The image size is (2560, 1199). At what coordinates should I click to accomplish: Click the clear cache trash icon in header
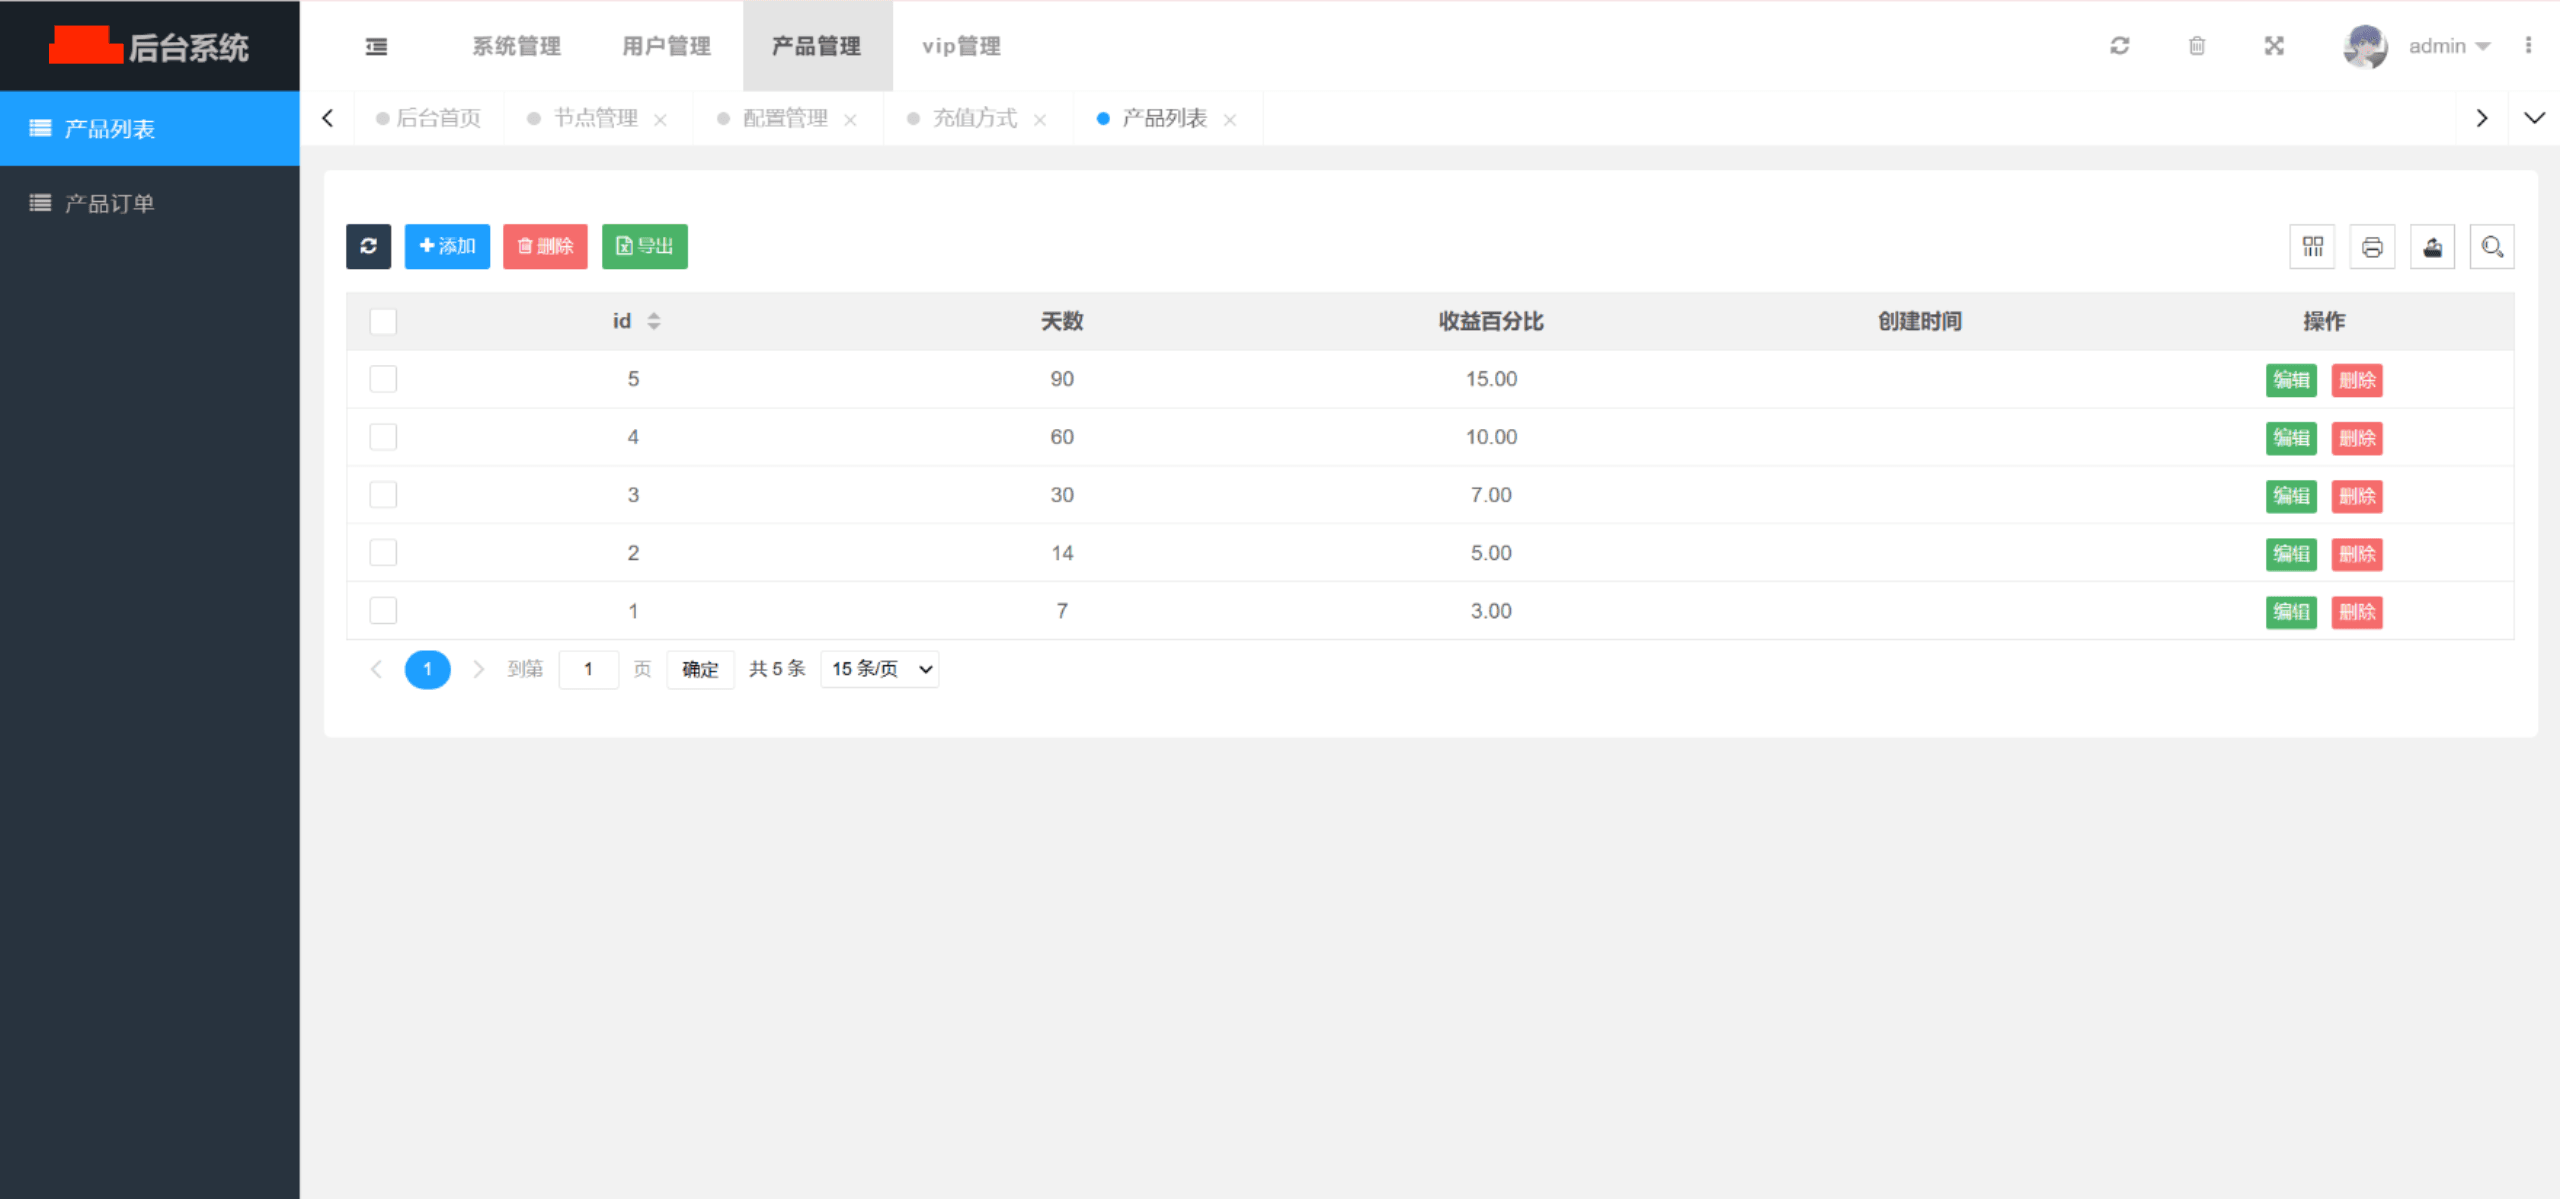pyautogui.click(x=2196, y=45)
